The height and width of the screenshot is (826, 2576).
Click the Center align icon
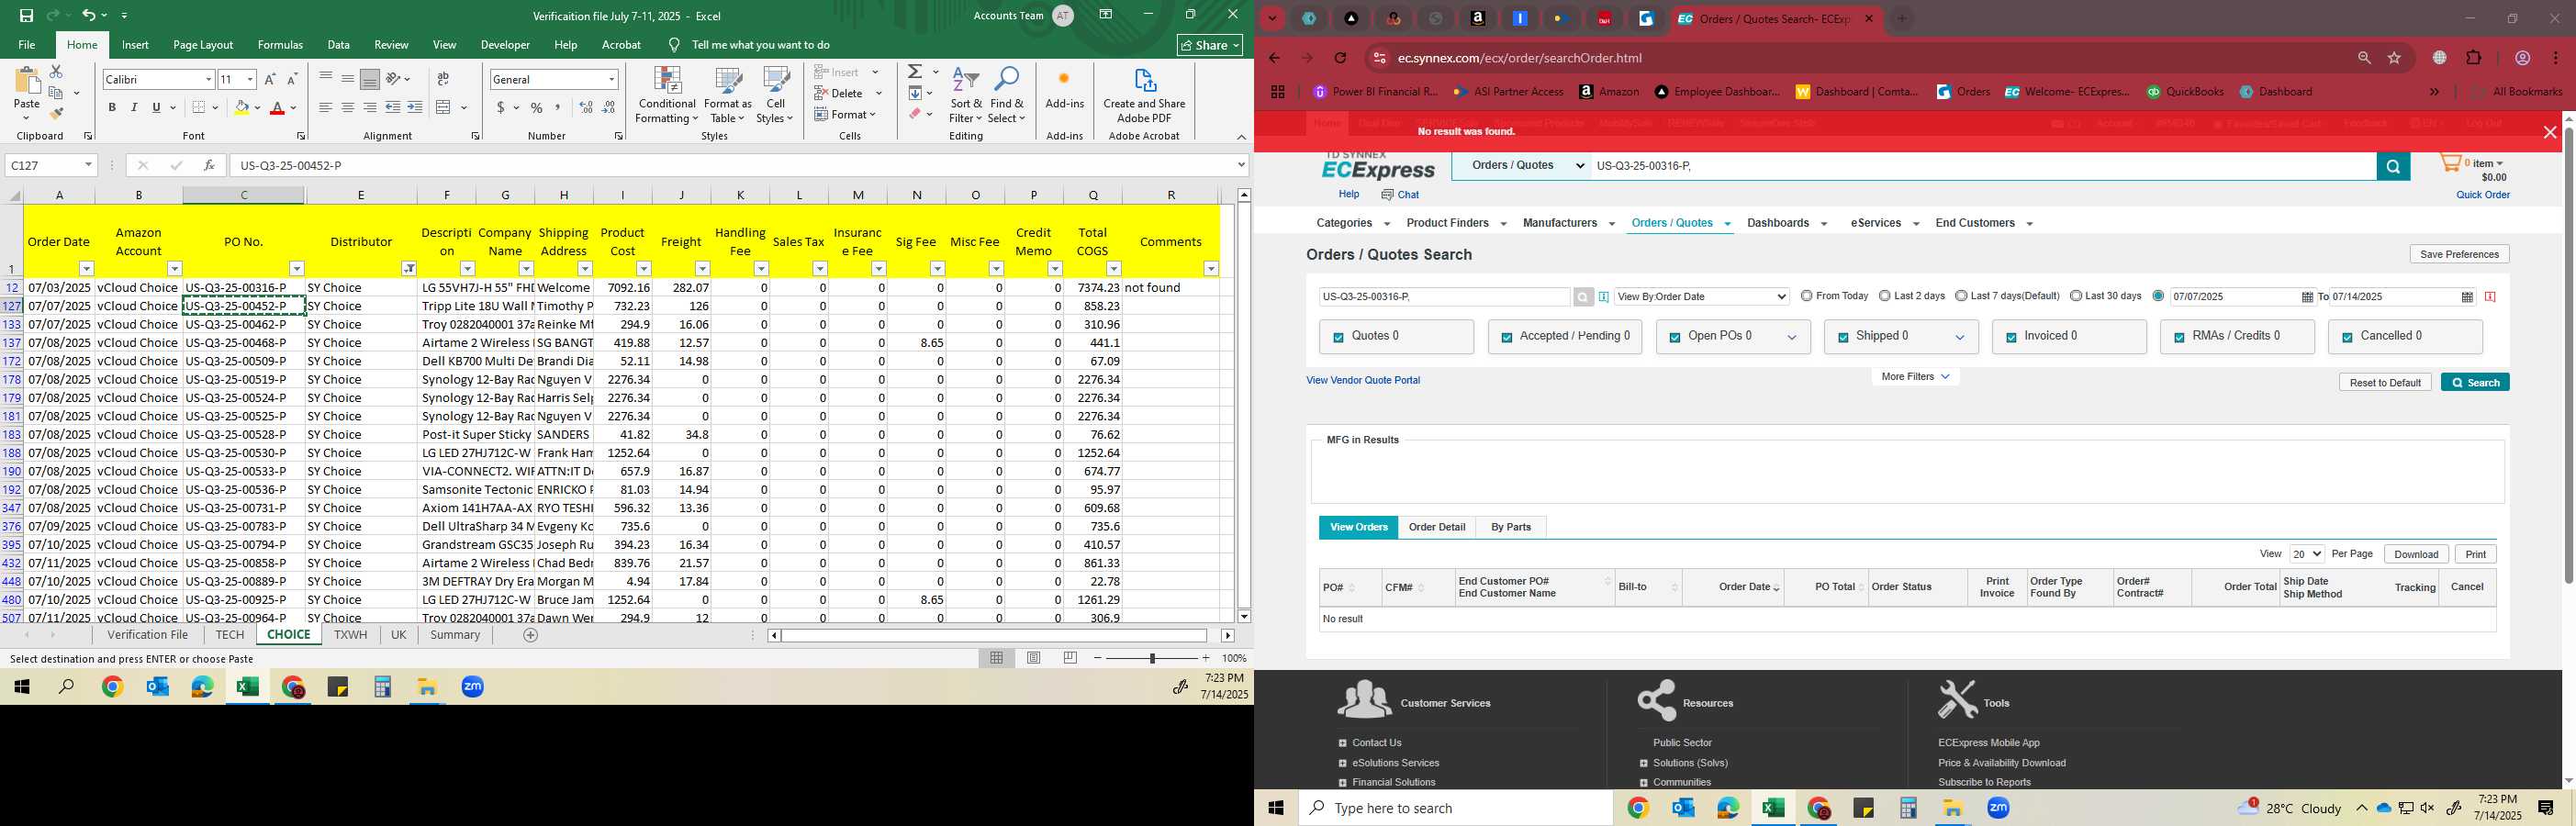[x=347, y=107]
